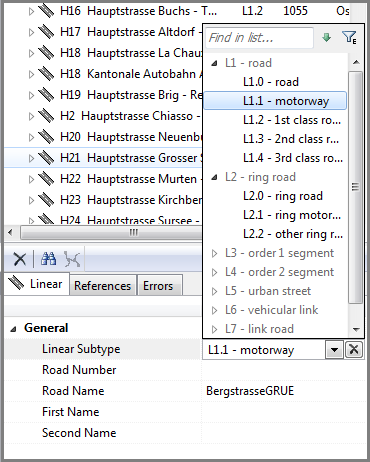Clear Linear Subtype with the X button
370x462 pixels.
[x=354, y=350]
